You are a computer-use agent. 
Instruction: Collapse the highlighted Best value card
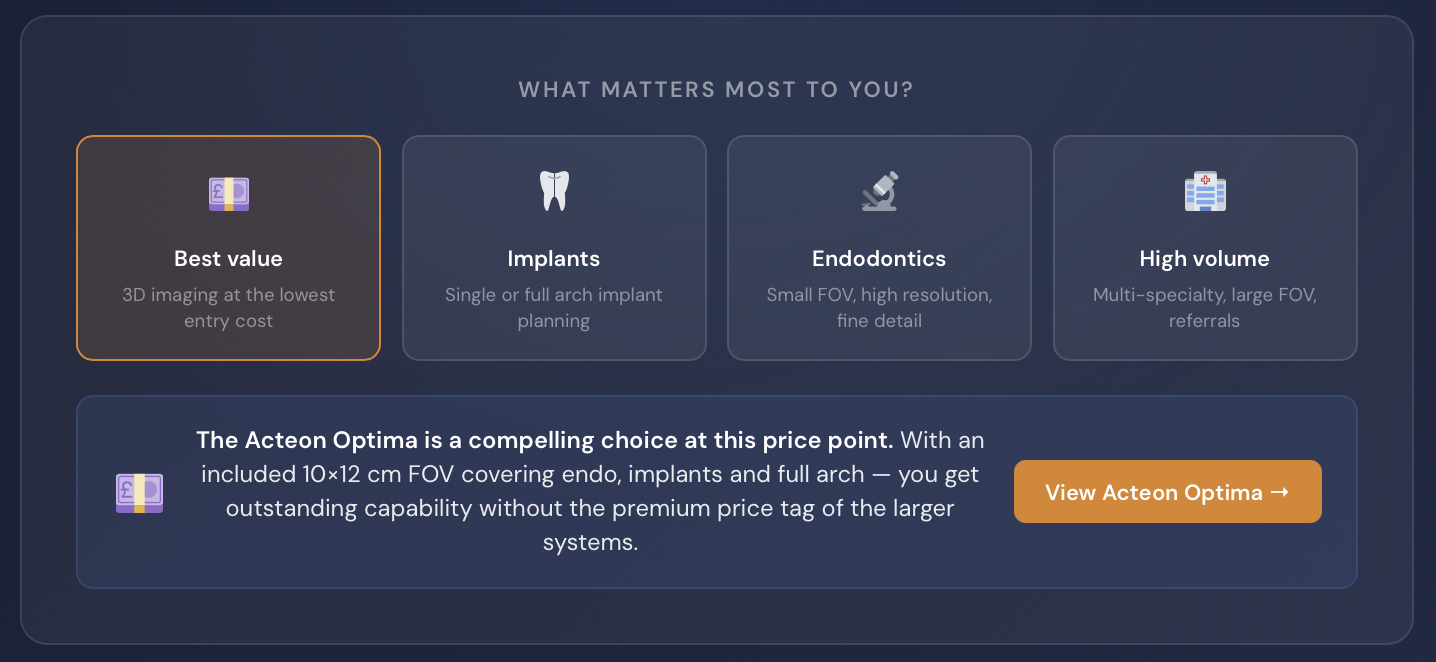coord(228,248)
